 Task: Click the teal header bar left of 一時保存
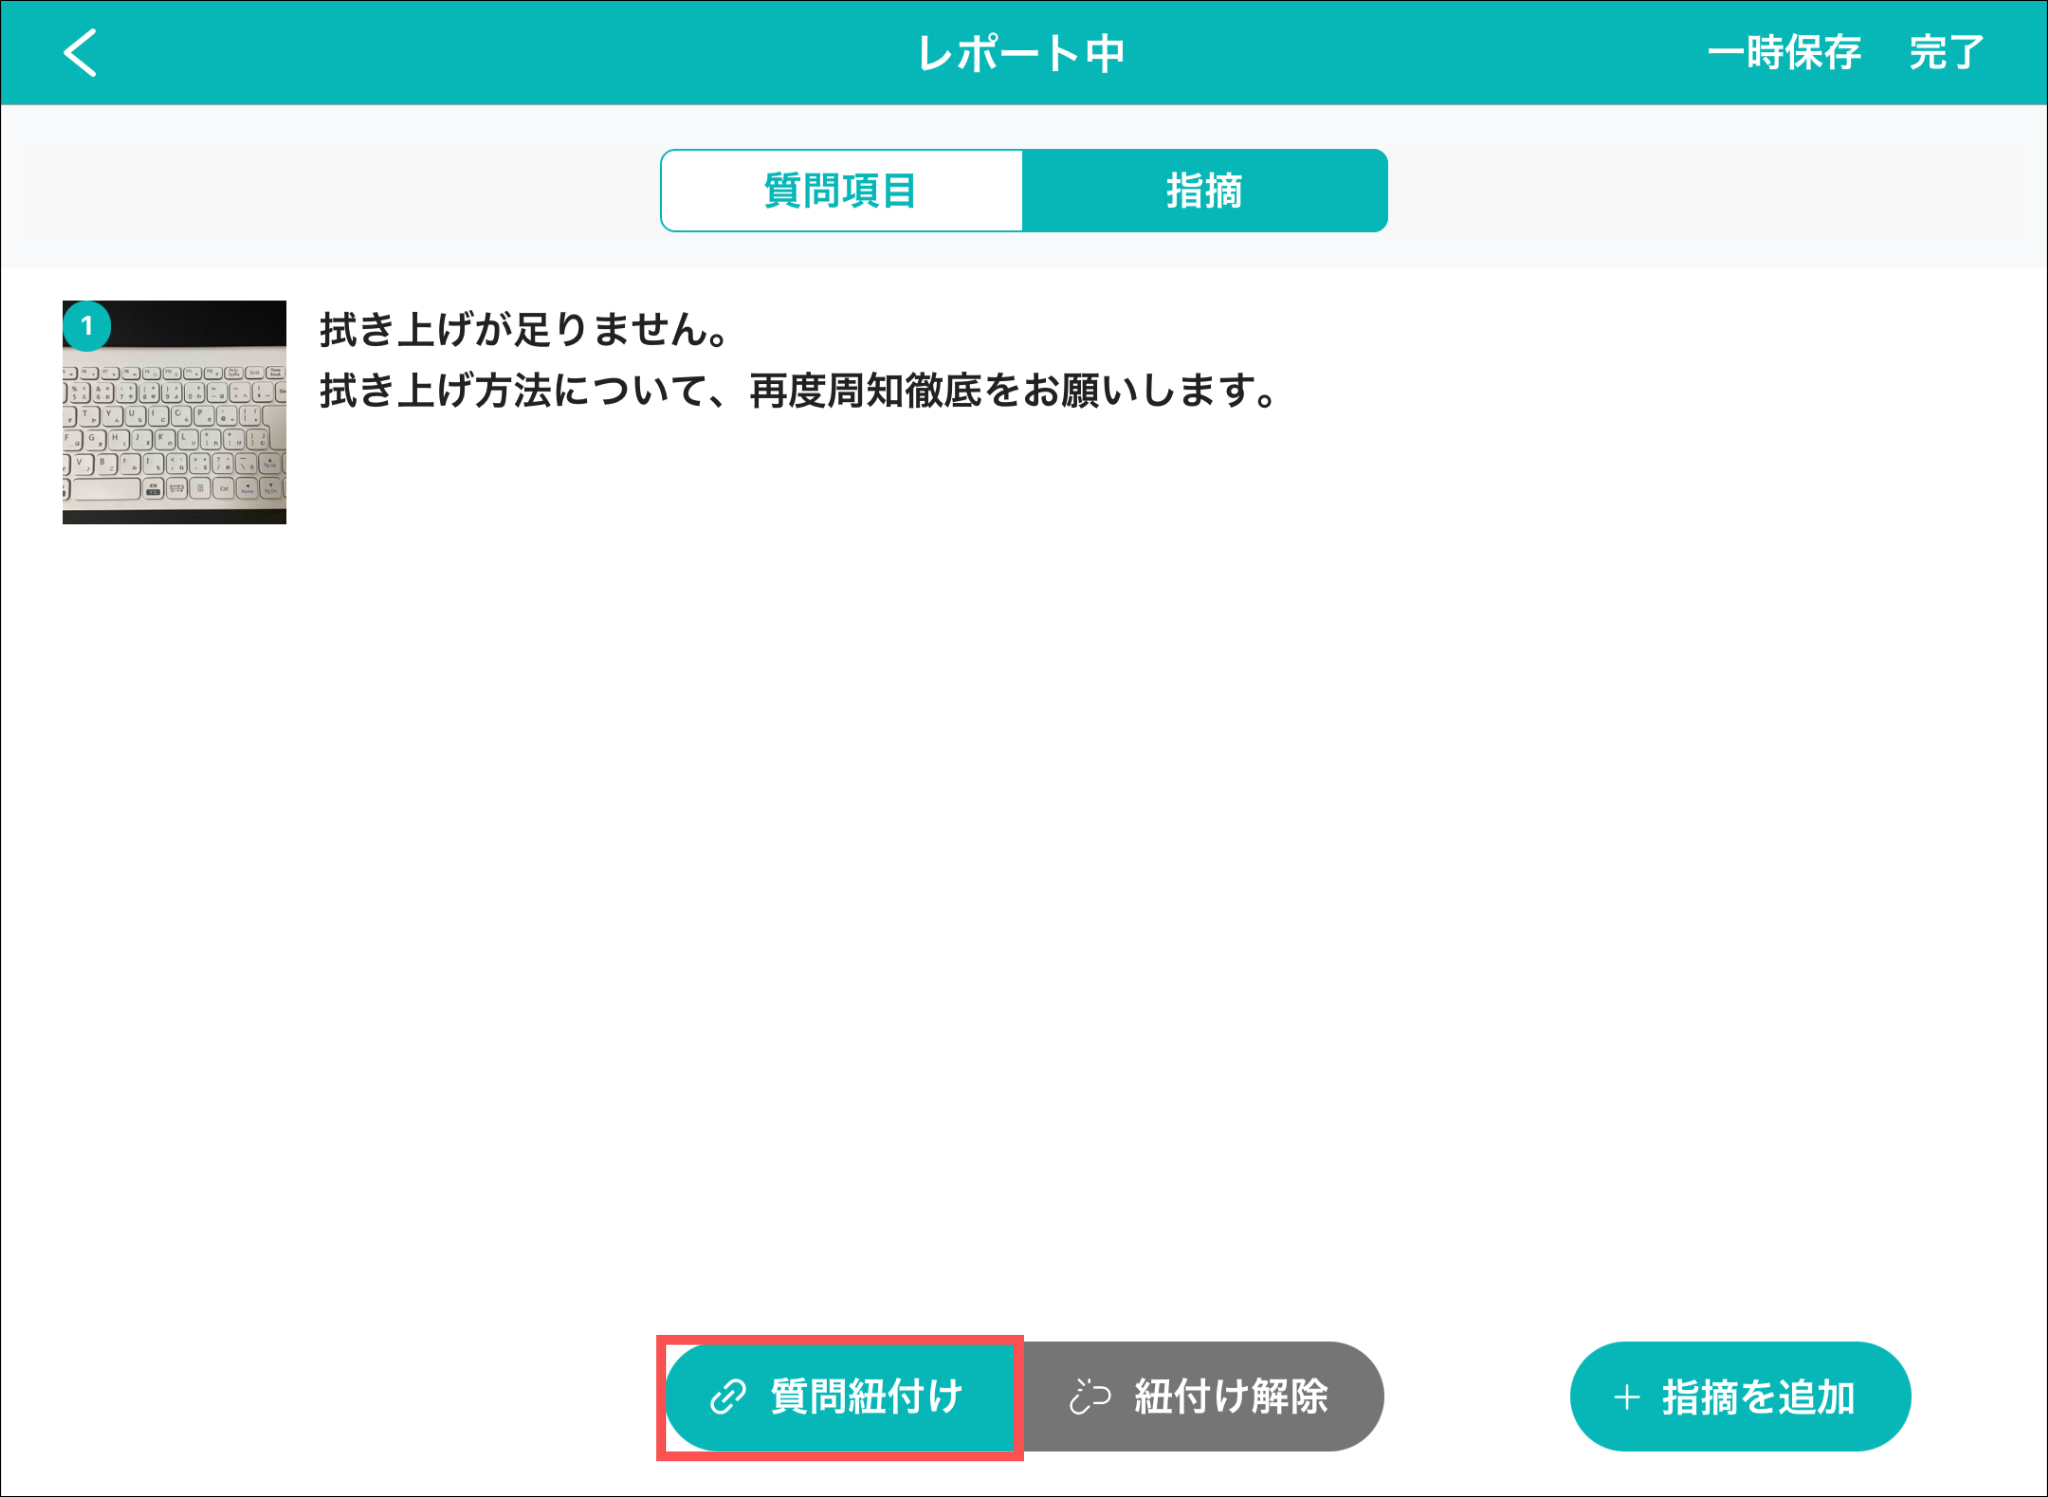(1450, 53)
